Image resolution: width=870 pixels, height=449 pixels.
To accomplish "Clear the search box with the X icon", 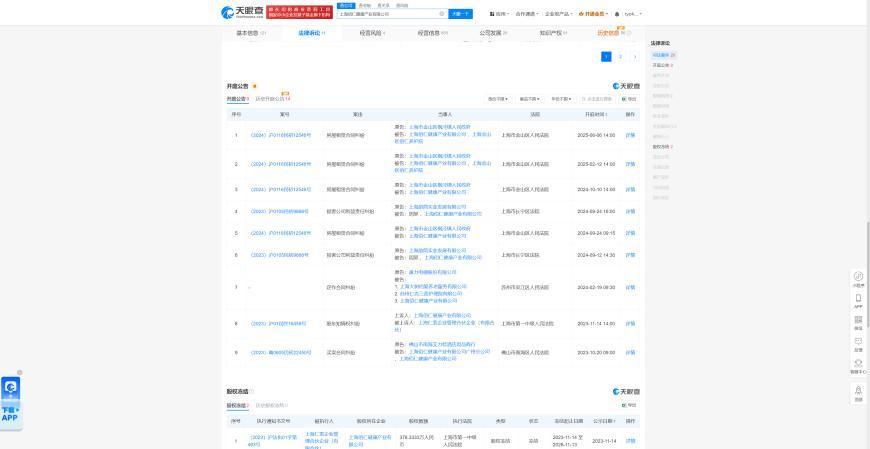I will (442, 14).
